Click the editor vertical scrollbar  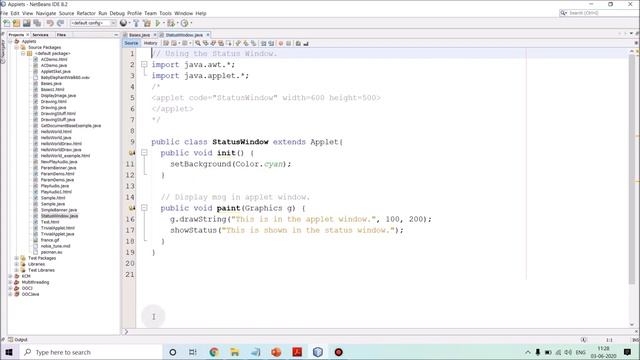pyautogui.click(x=632, y=169)
